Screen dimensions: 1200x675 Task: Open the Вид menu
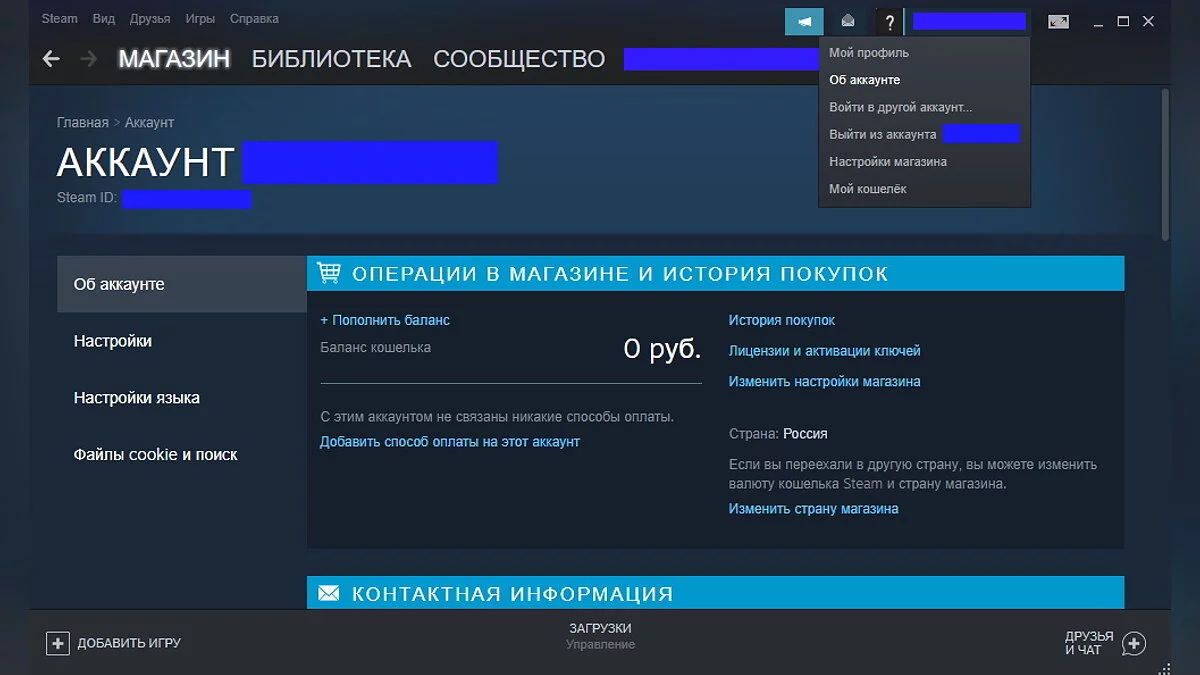(104, 19)
